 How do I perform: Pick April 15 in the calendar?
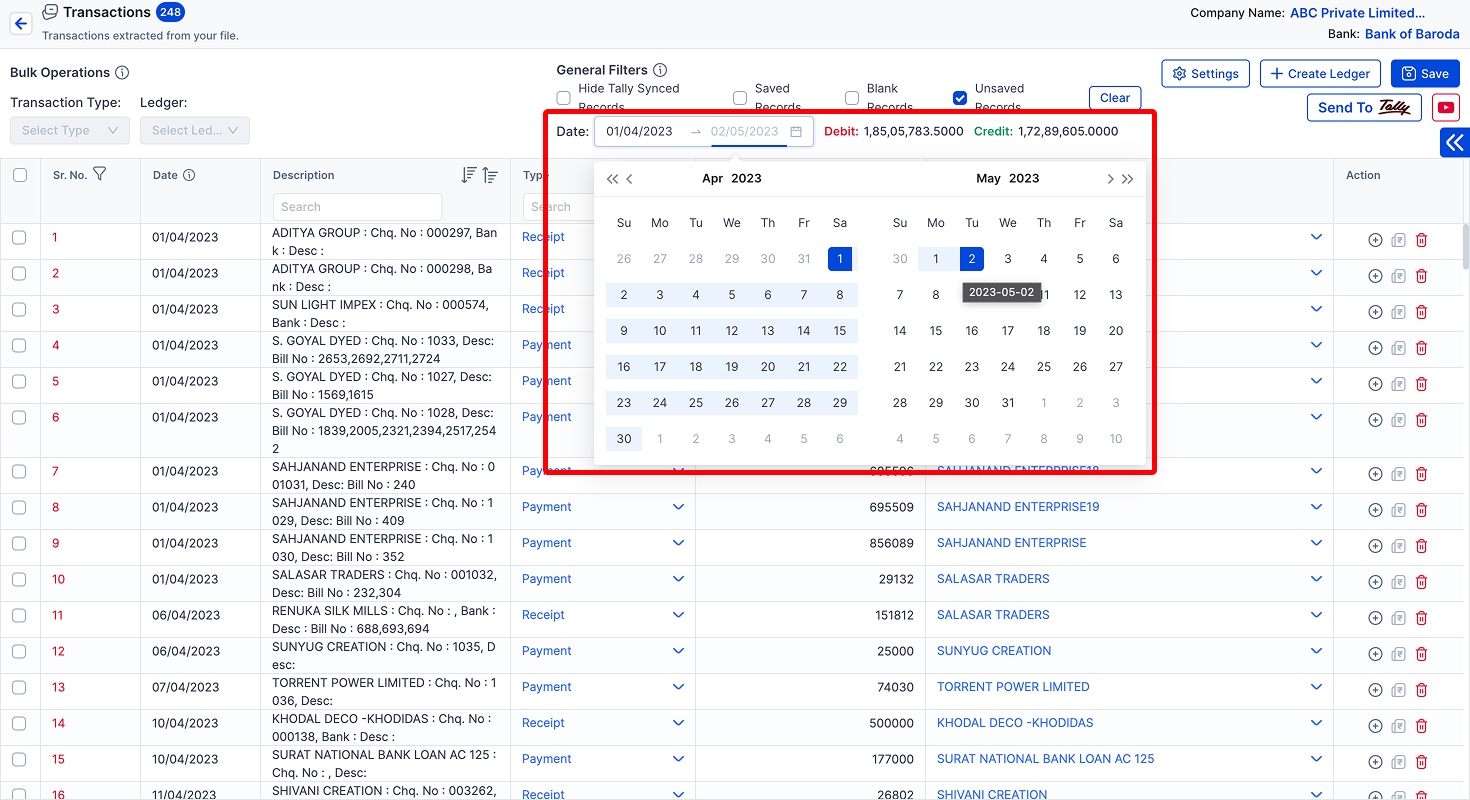[x=840, y=331]
